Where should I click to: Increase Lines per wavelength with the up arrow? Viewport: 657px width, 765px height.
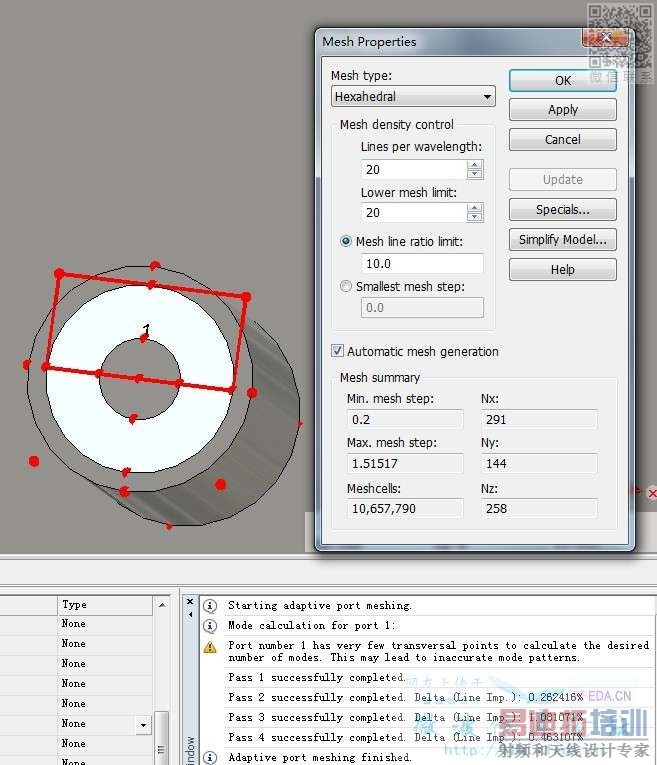pos(474,165)
